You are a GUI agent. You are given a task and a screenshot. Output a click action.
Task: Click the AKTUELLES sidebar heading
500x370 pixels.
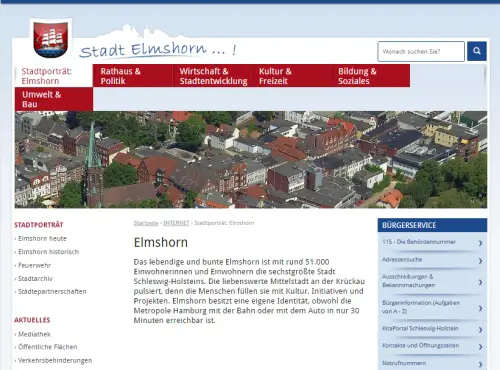pos(32,320)
